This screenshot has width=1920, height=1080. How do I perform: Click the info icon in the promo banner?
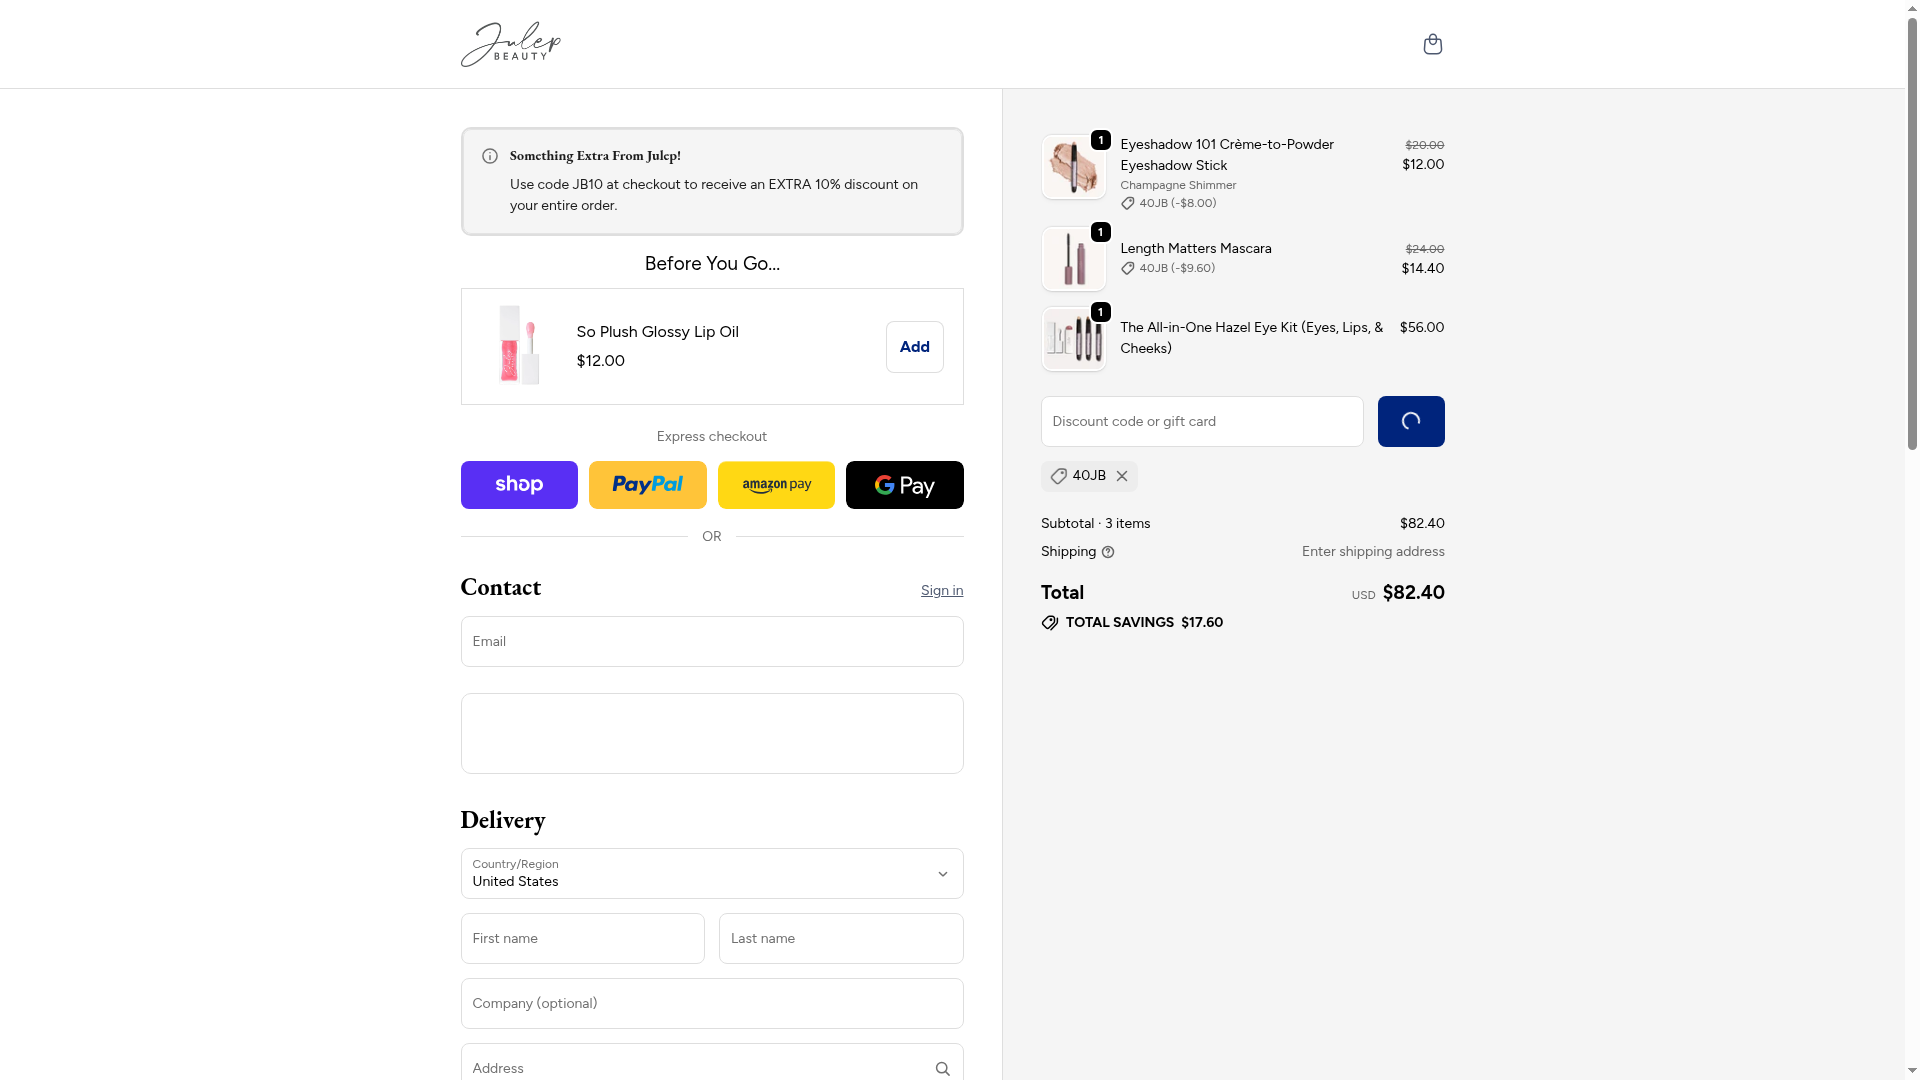coord(490,156)
